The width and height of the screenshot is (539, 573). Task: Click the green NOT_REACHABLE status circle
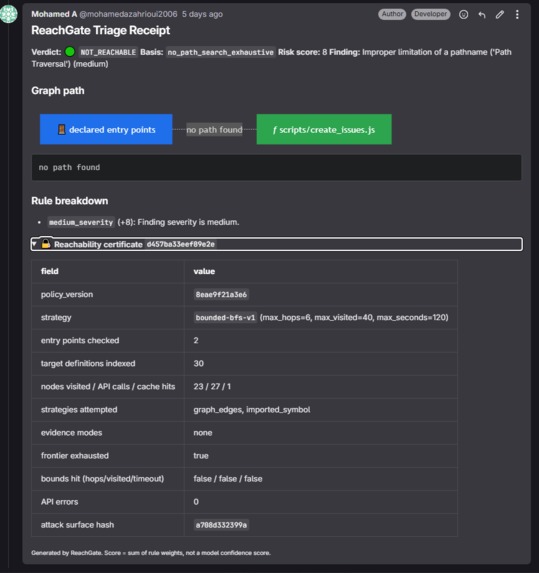pos(70,52)
